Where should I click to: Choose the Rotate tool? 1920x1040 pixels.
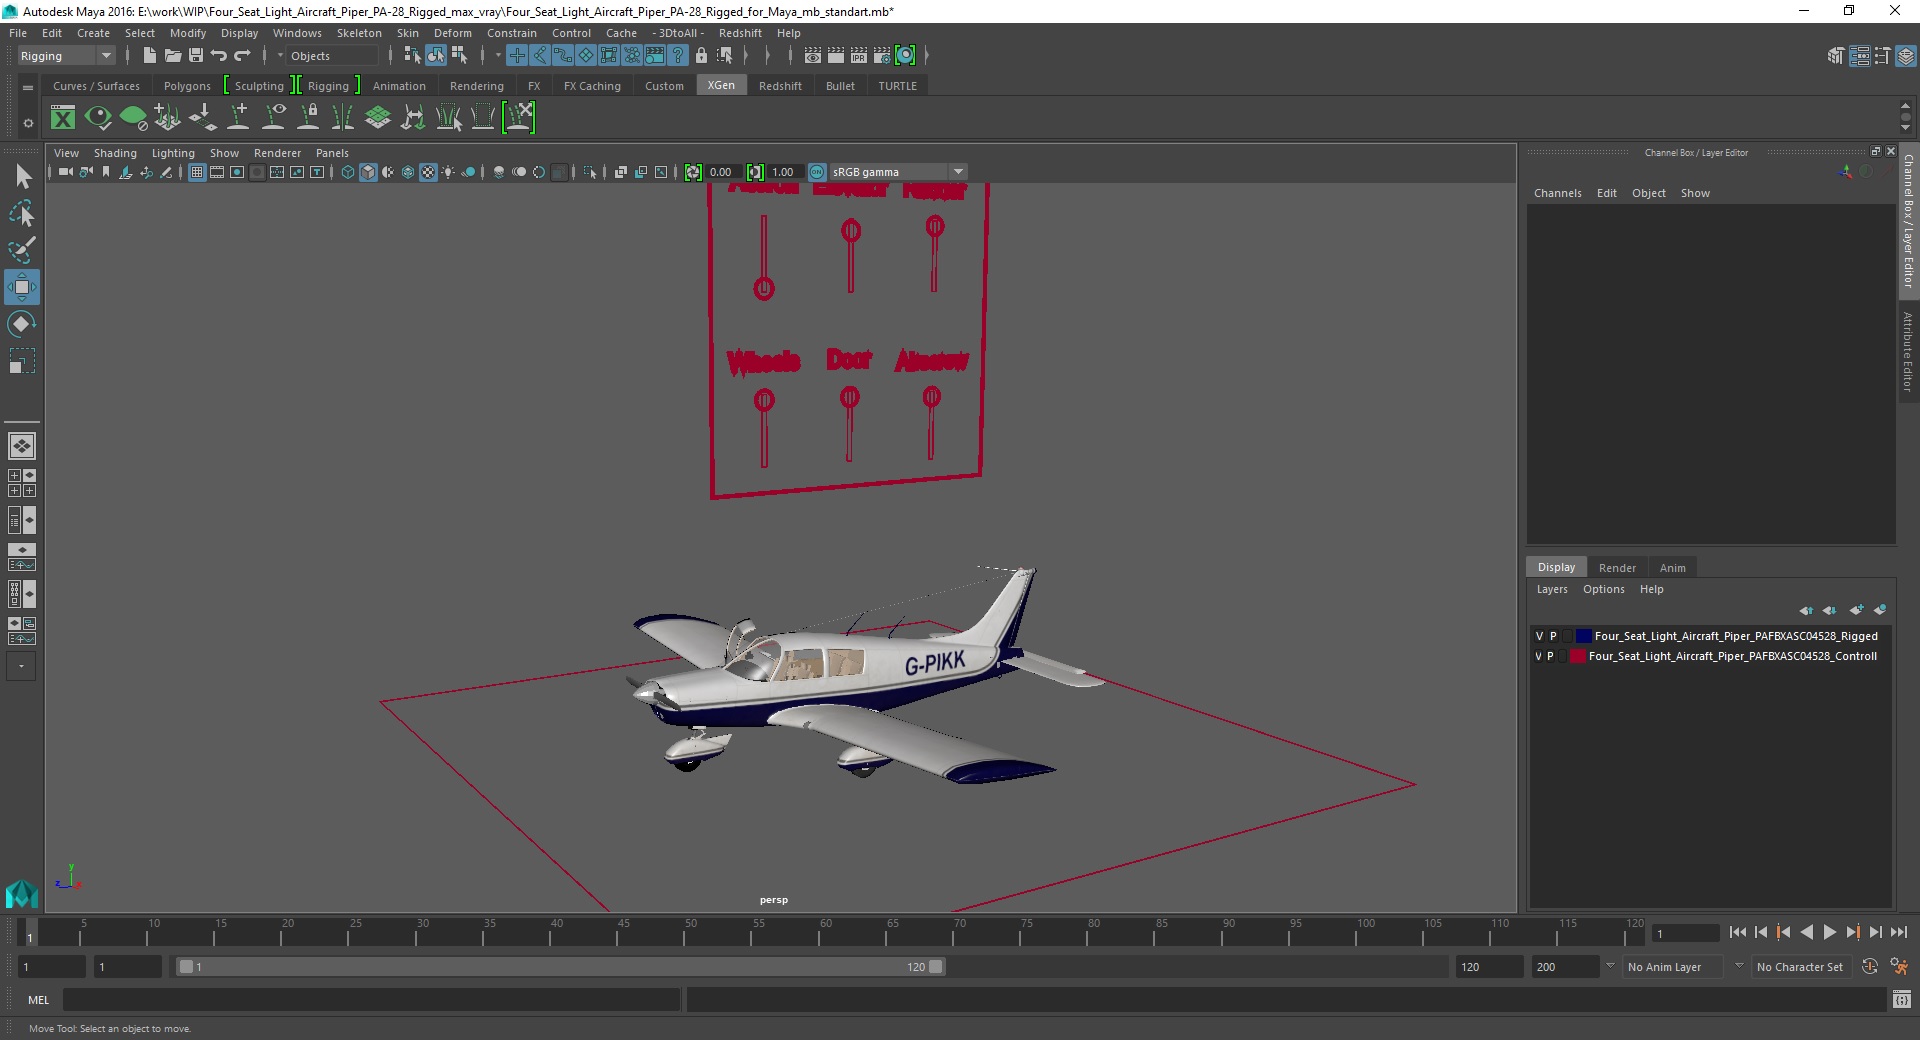point(22,324)
